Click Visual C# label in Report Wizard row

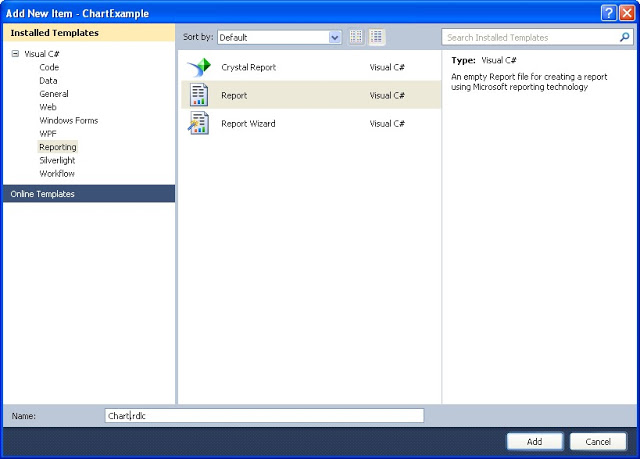click(x=387, y=124)
